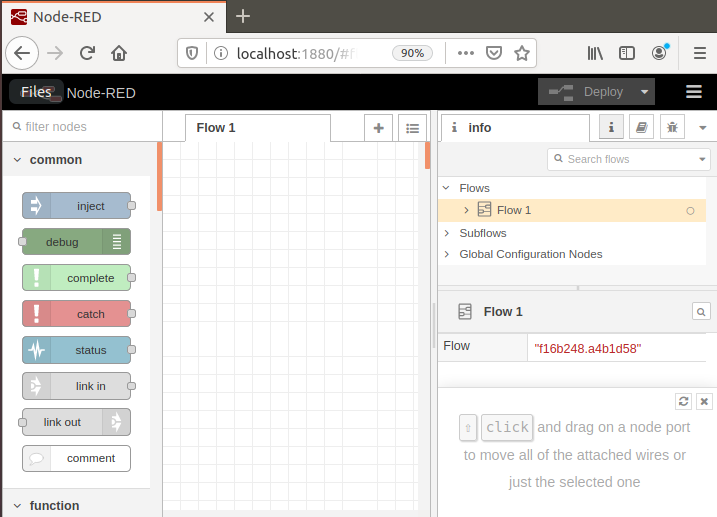Click the flow ID "f16b248.a4b1d58"
The image size is (717, 517).
[x=588, y=349]
